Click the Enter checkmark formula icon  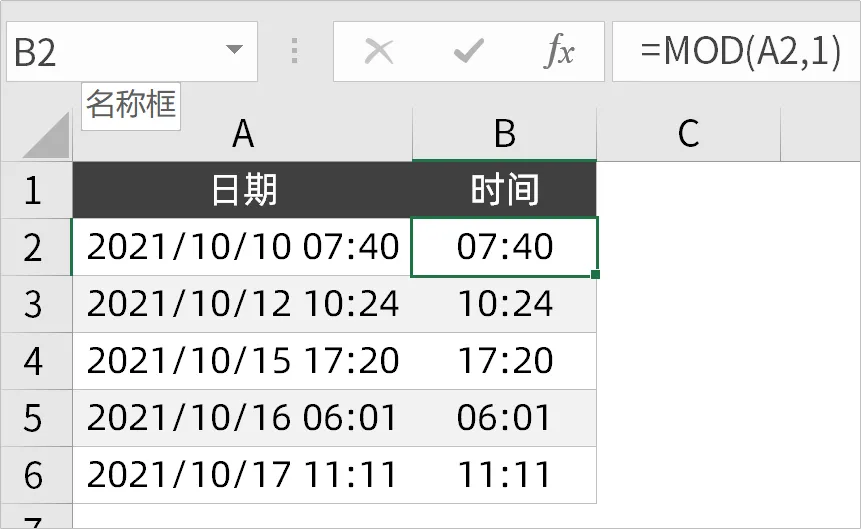469,52
